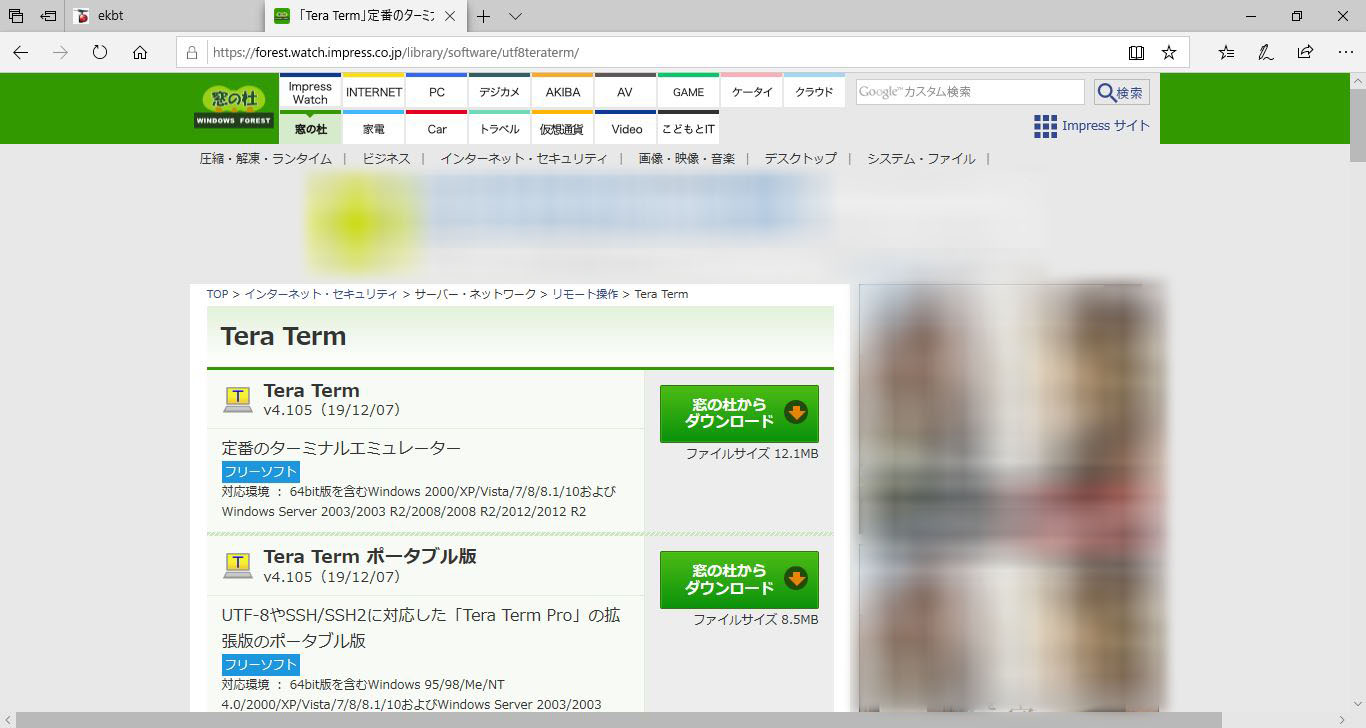The image size is (1366, 728).
Task: Open a new tab with plus icon
Action: point(484,16)
